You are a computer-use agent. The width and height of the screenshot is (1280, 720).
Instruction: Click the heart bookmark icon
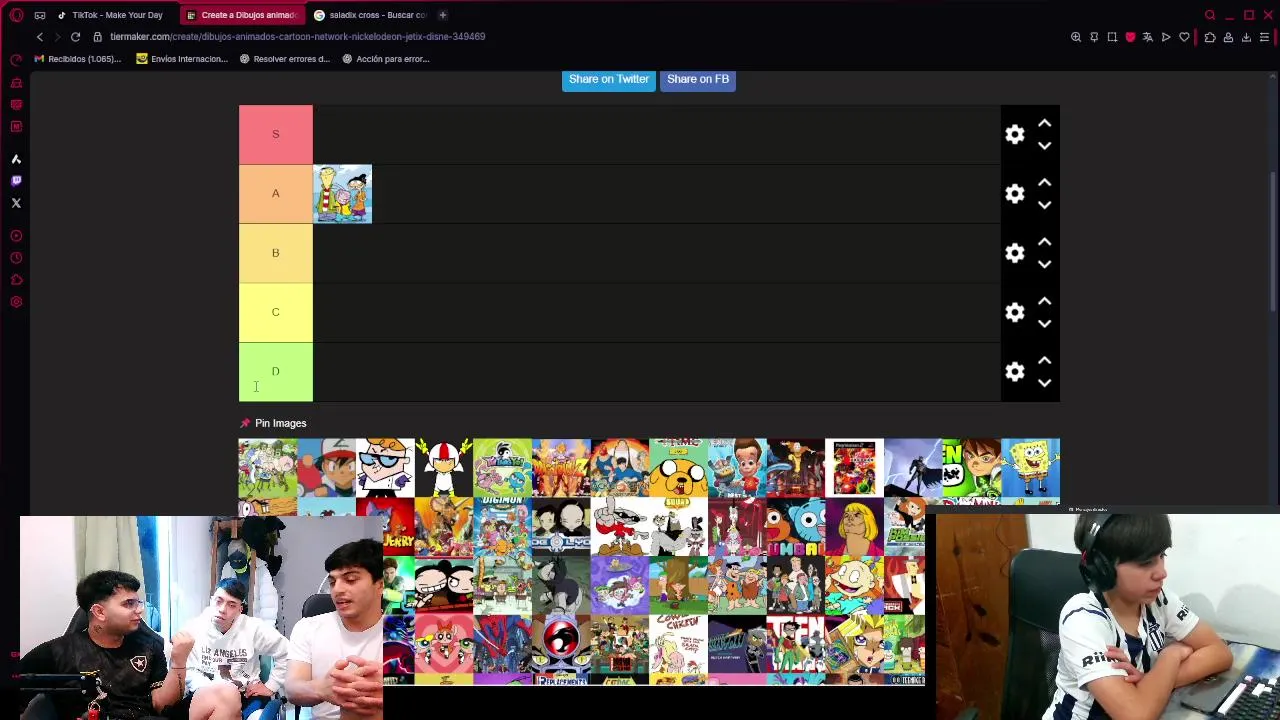pyautogui.click(x=1184, y=37)
